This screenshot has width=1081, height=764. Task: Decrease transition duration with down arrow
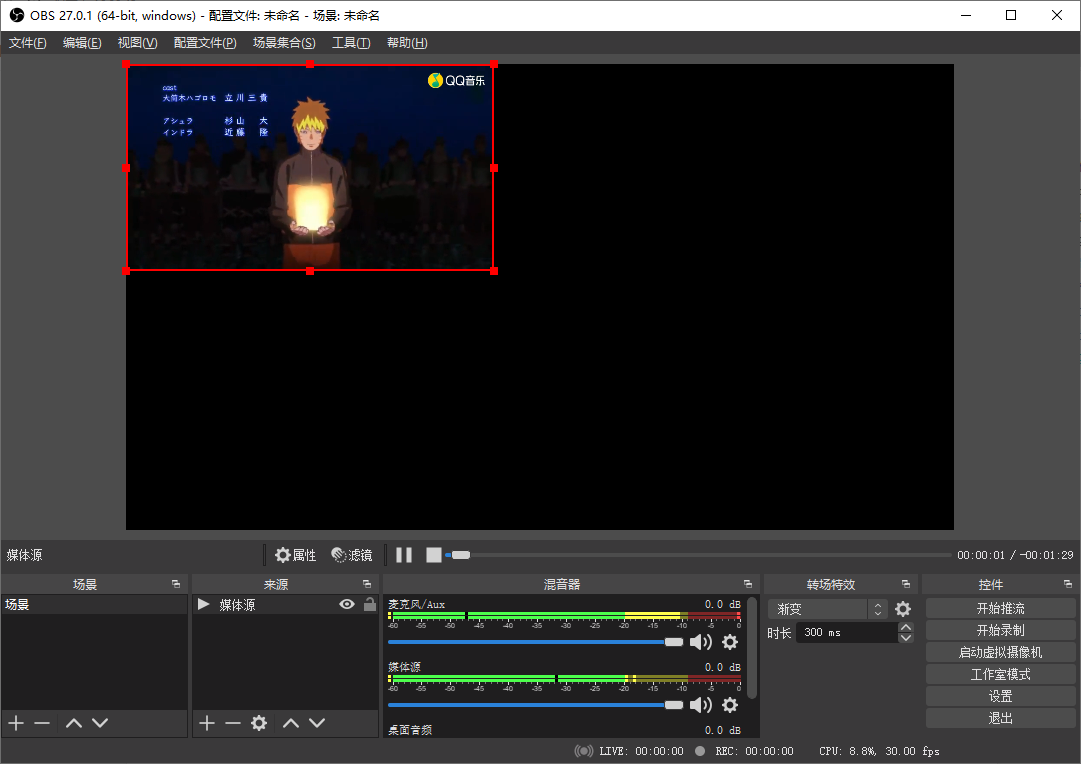(906, 638)
